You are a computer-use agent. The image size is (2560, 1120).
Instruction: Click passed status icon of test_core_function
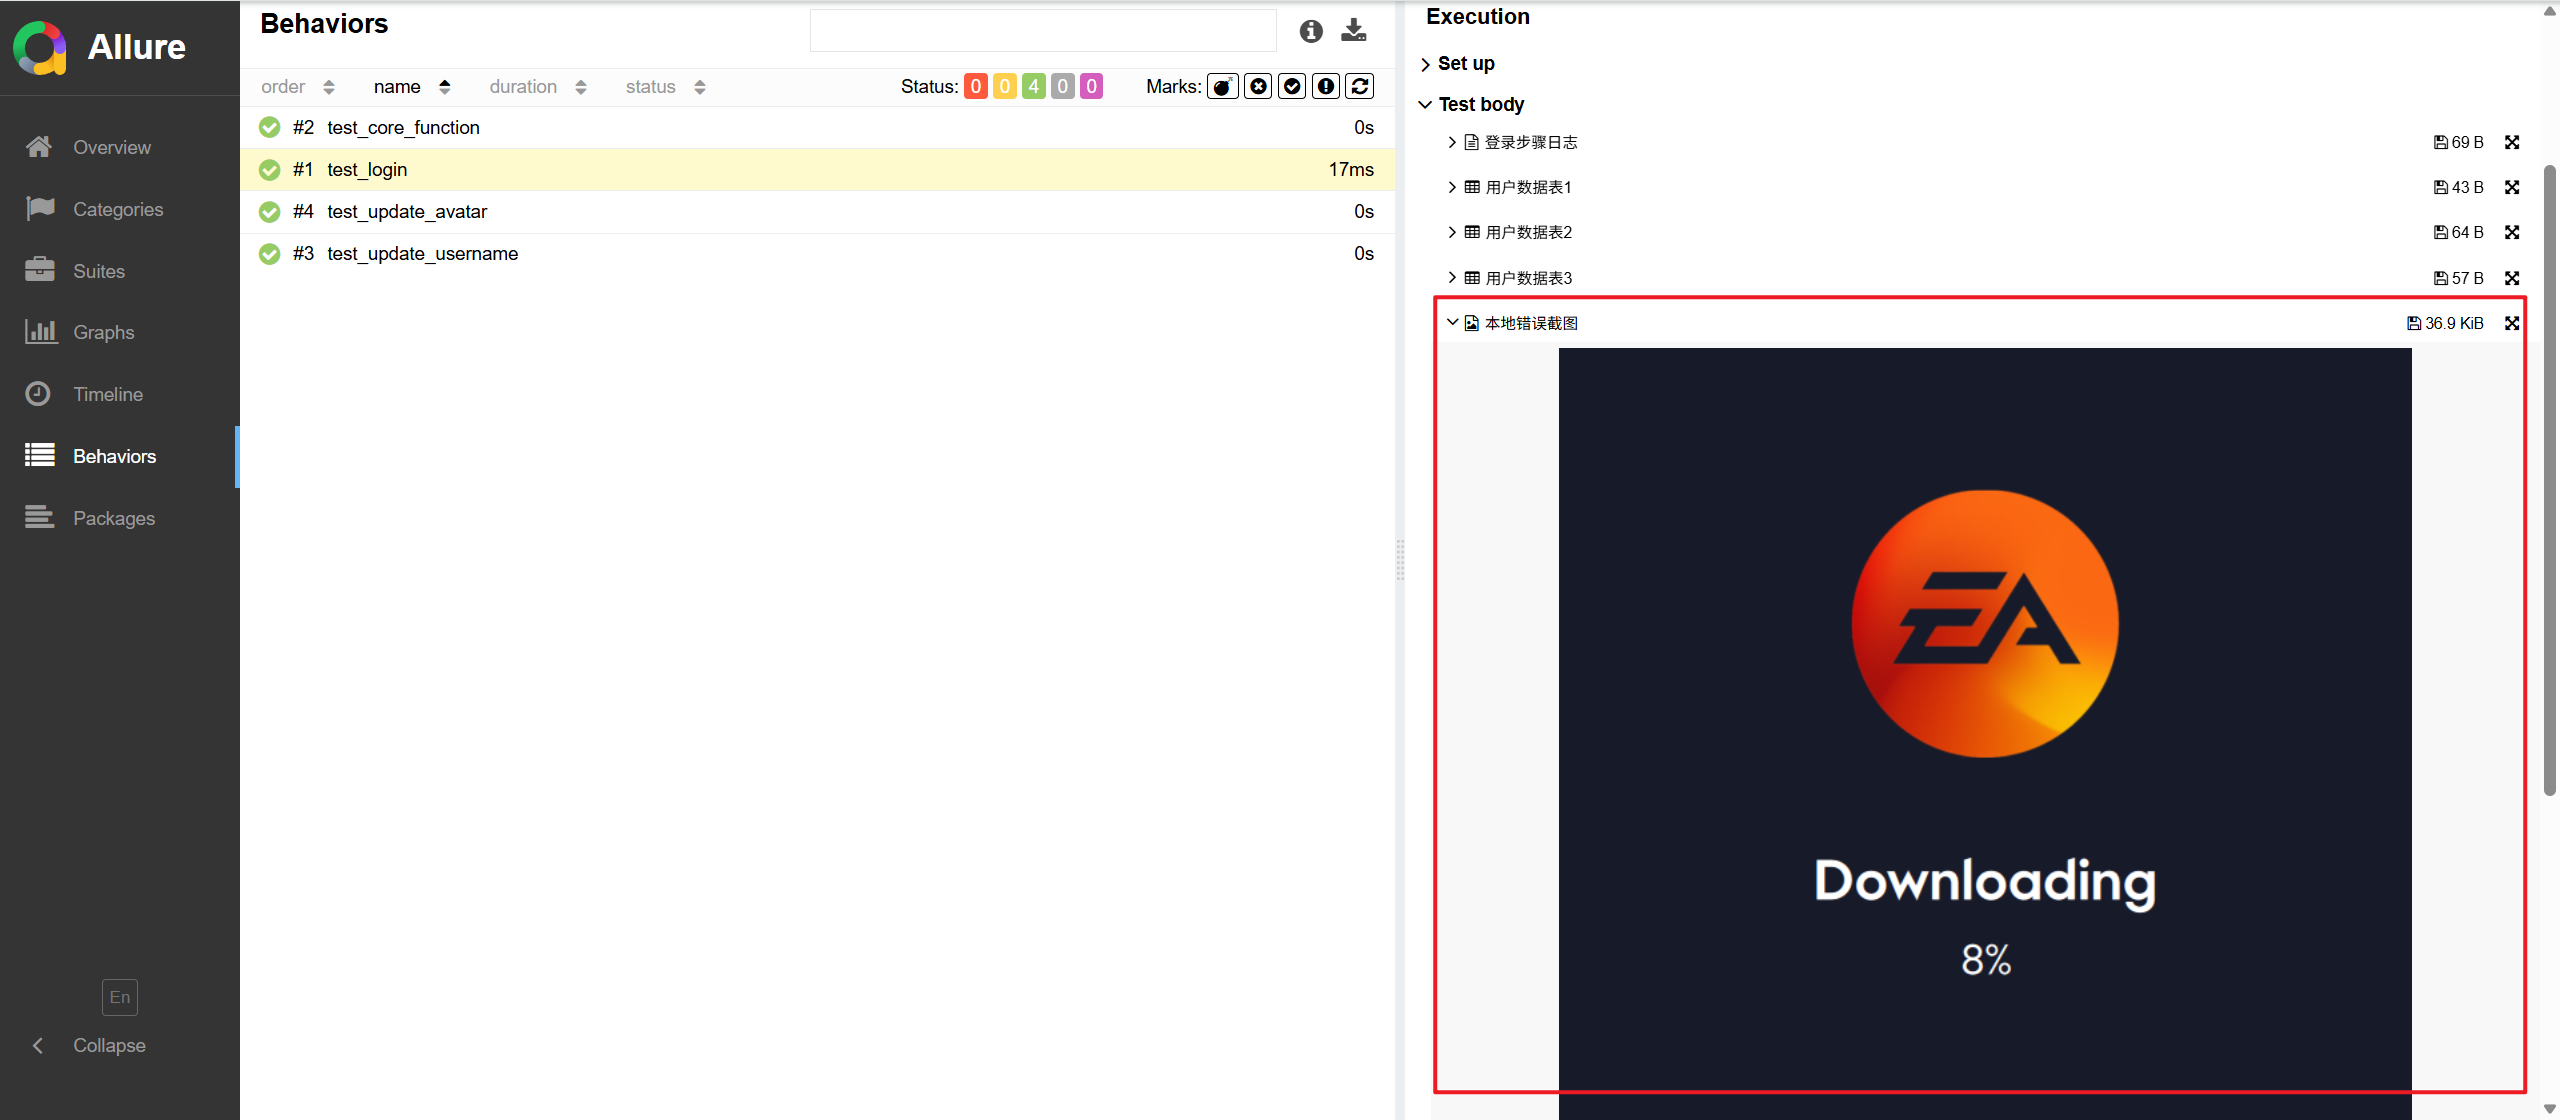point(270,127)
